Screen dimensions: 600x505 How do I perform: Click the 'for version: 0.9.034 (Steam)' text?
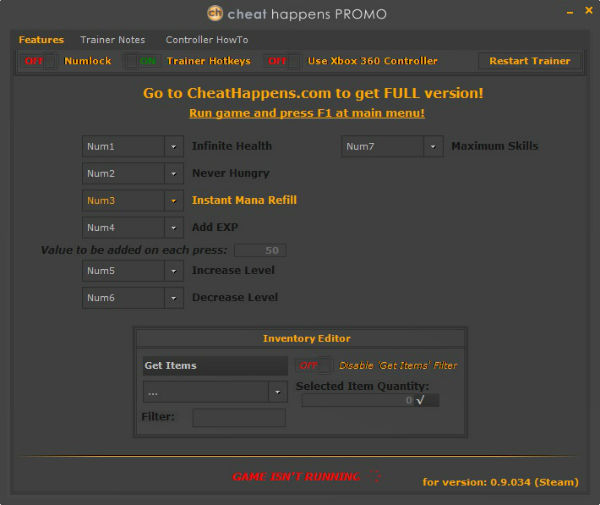[x=501, y=482]
